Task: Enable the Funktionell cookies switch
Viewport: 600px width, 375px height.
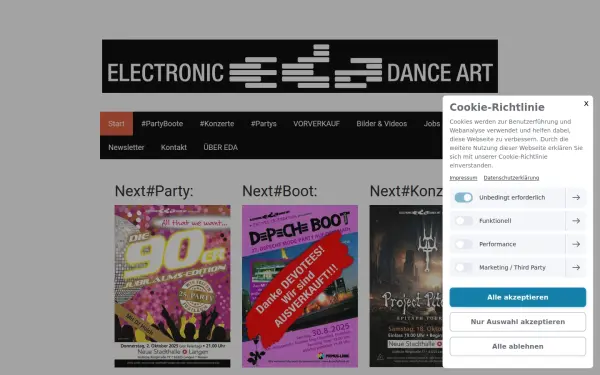Action: point(463,221)
